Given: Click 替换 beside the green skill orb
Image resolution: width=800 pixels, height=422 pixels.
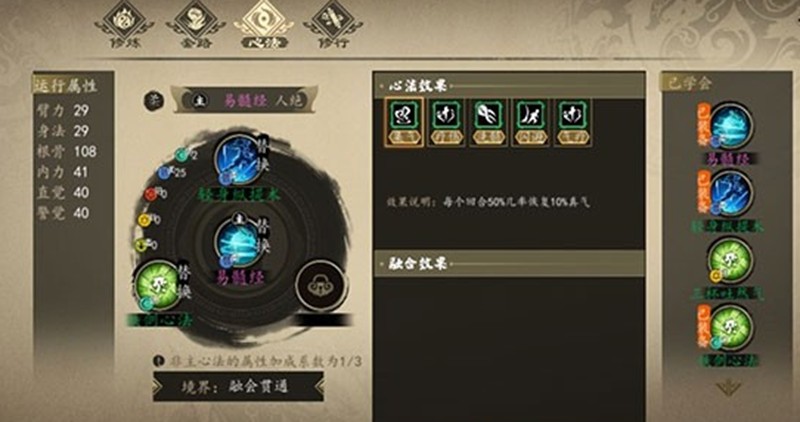Looking at the screenshot, I should (x=184, y=281).
